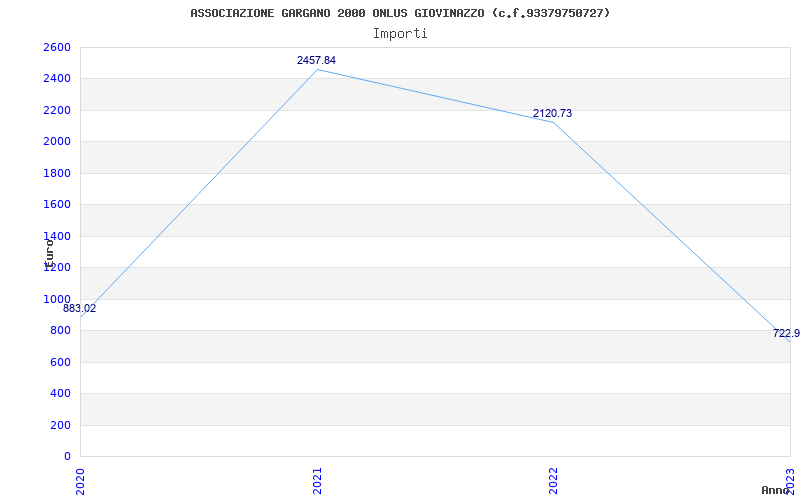
Task: Click the 400 y-axis tick label
Action: tap(61, 393)
